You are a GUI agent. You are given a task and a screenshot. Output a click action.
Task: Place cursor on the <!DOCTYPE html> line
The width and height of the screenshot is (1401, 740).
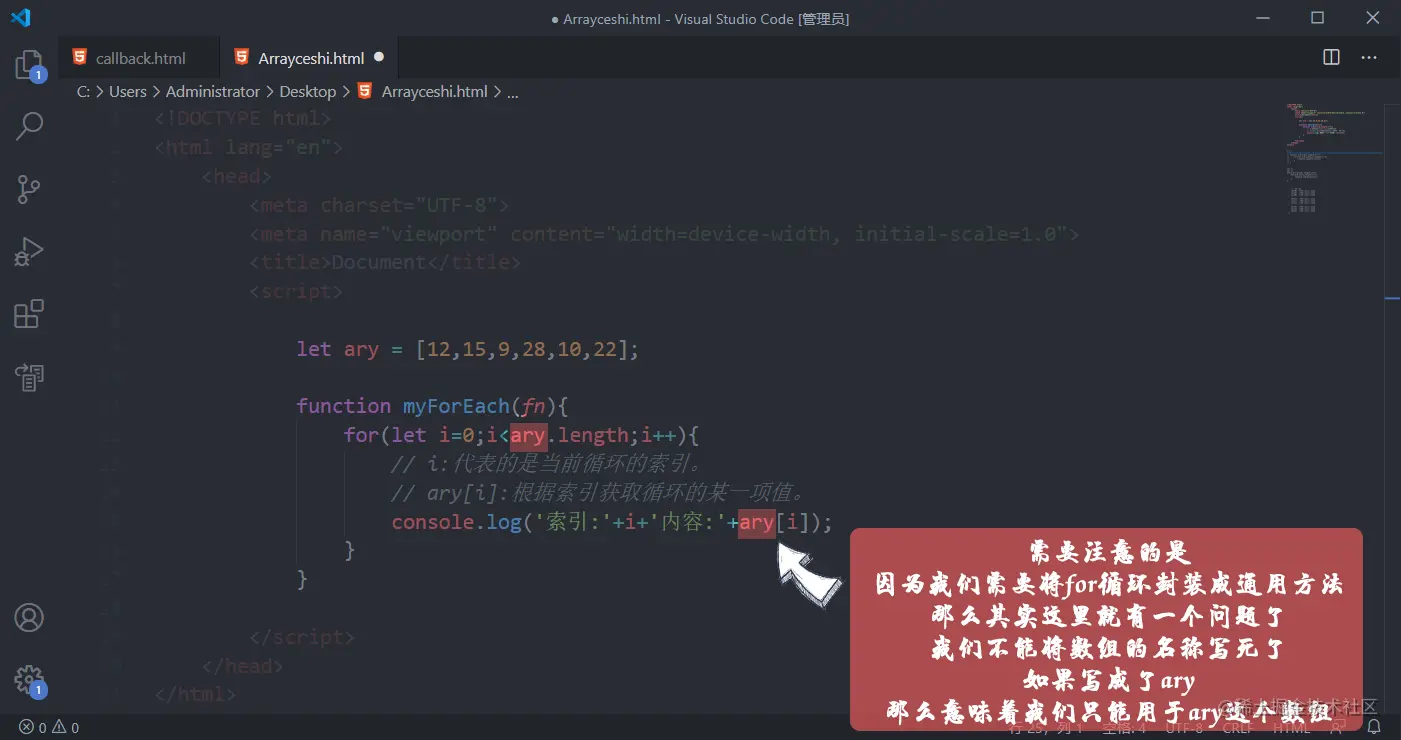(243, 118)
